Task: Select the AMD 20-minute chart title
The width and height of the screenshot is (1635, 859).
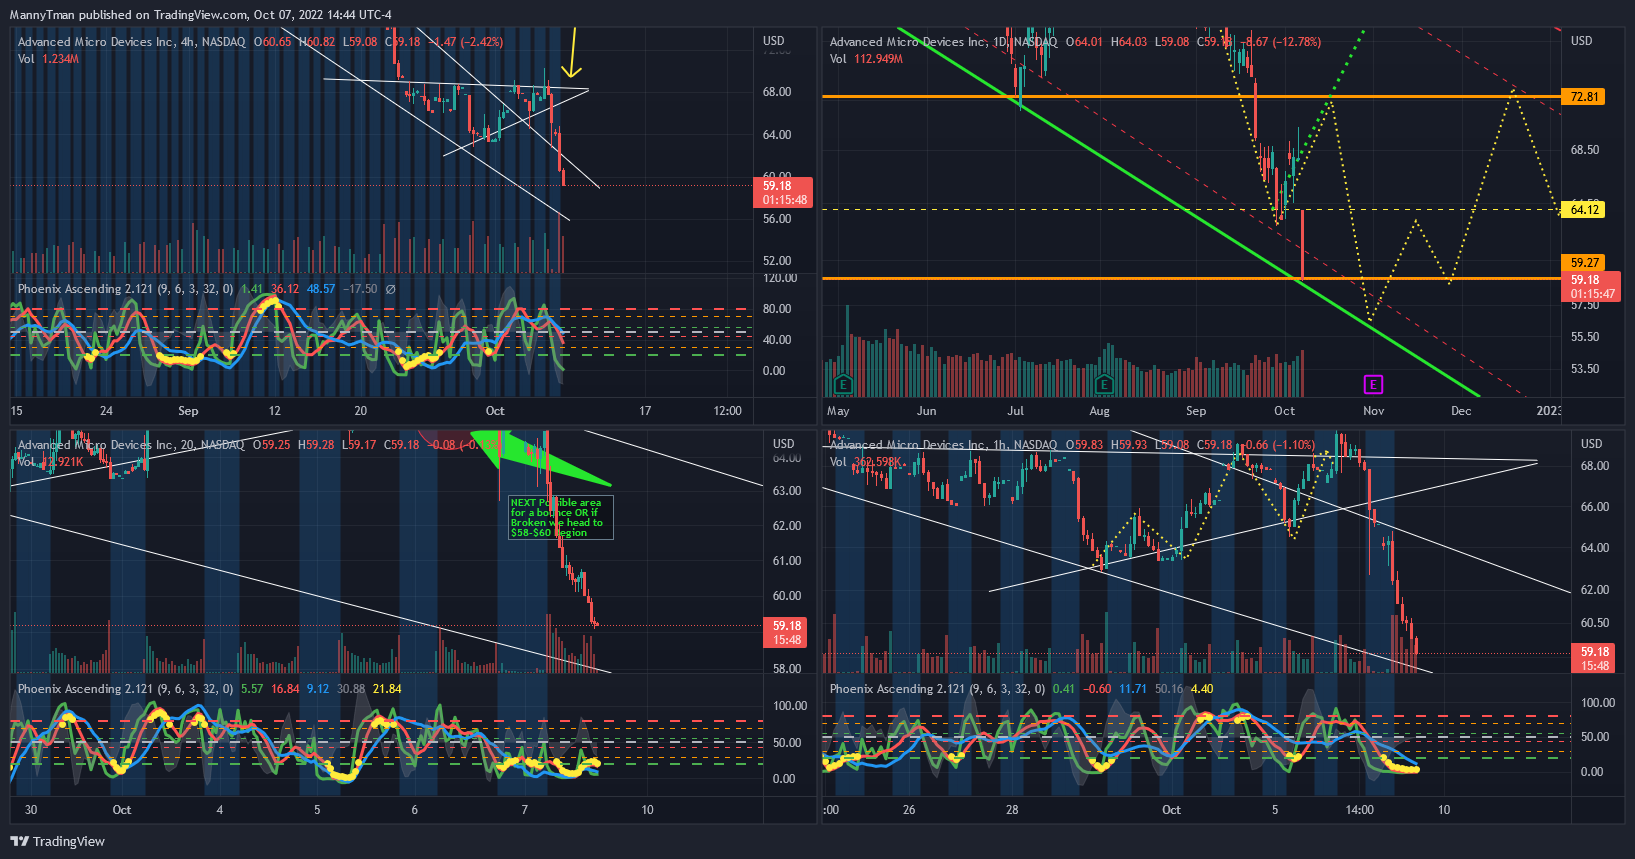Action: [x=131, y=445]
